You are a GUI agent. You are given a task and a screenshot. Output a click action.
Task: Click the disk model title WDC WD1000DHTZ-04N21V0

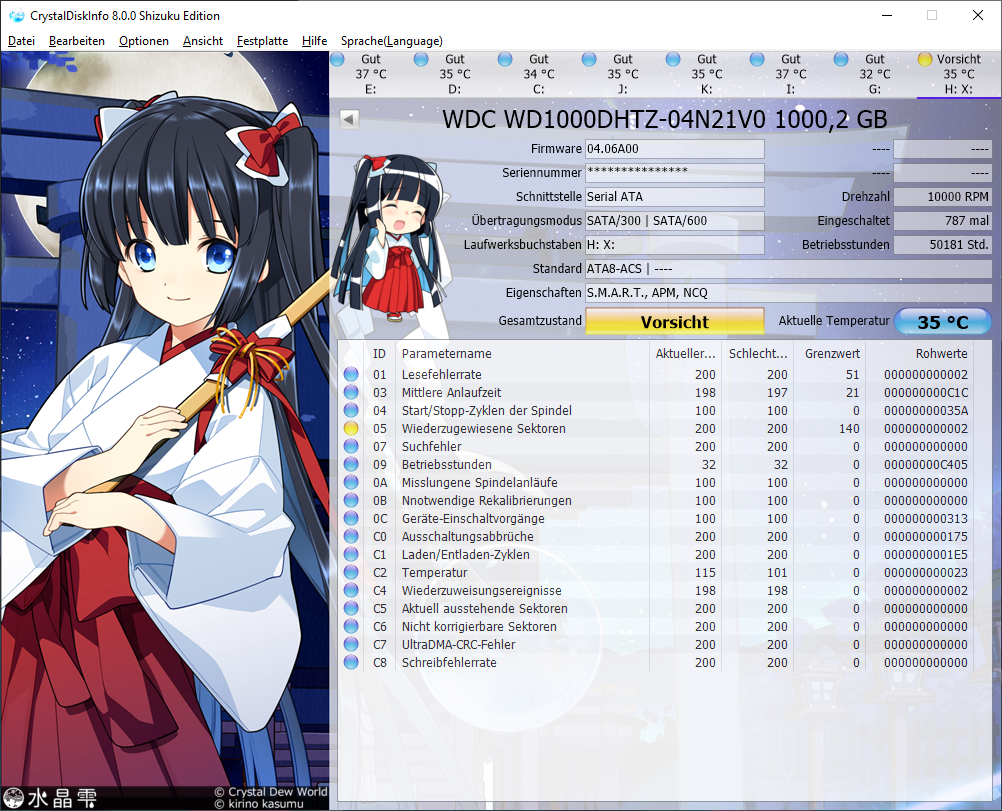coord(665,120)
